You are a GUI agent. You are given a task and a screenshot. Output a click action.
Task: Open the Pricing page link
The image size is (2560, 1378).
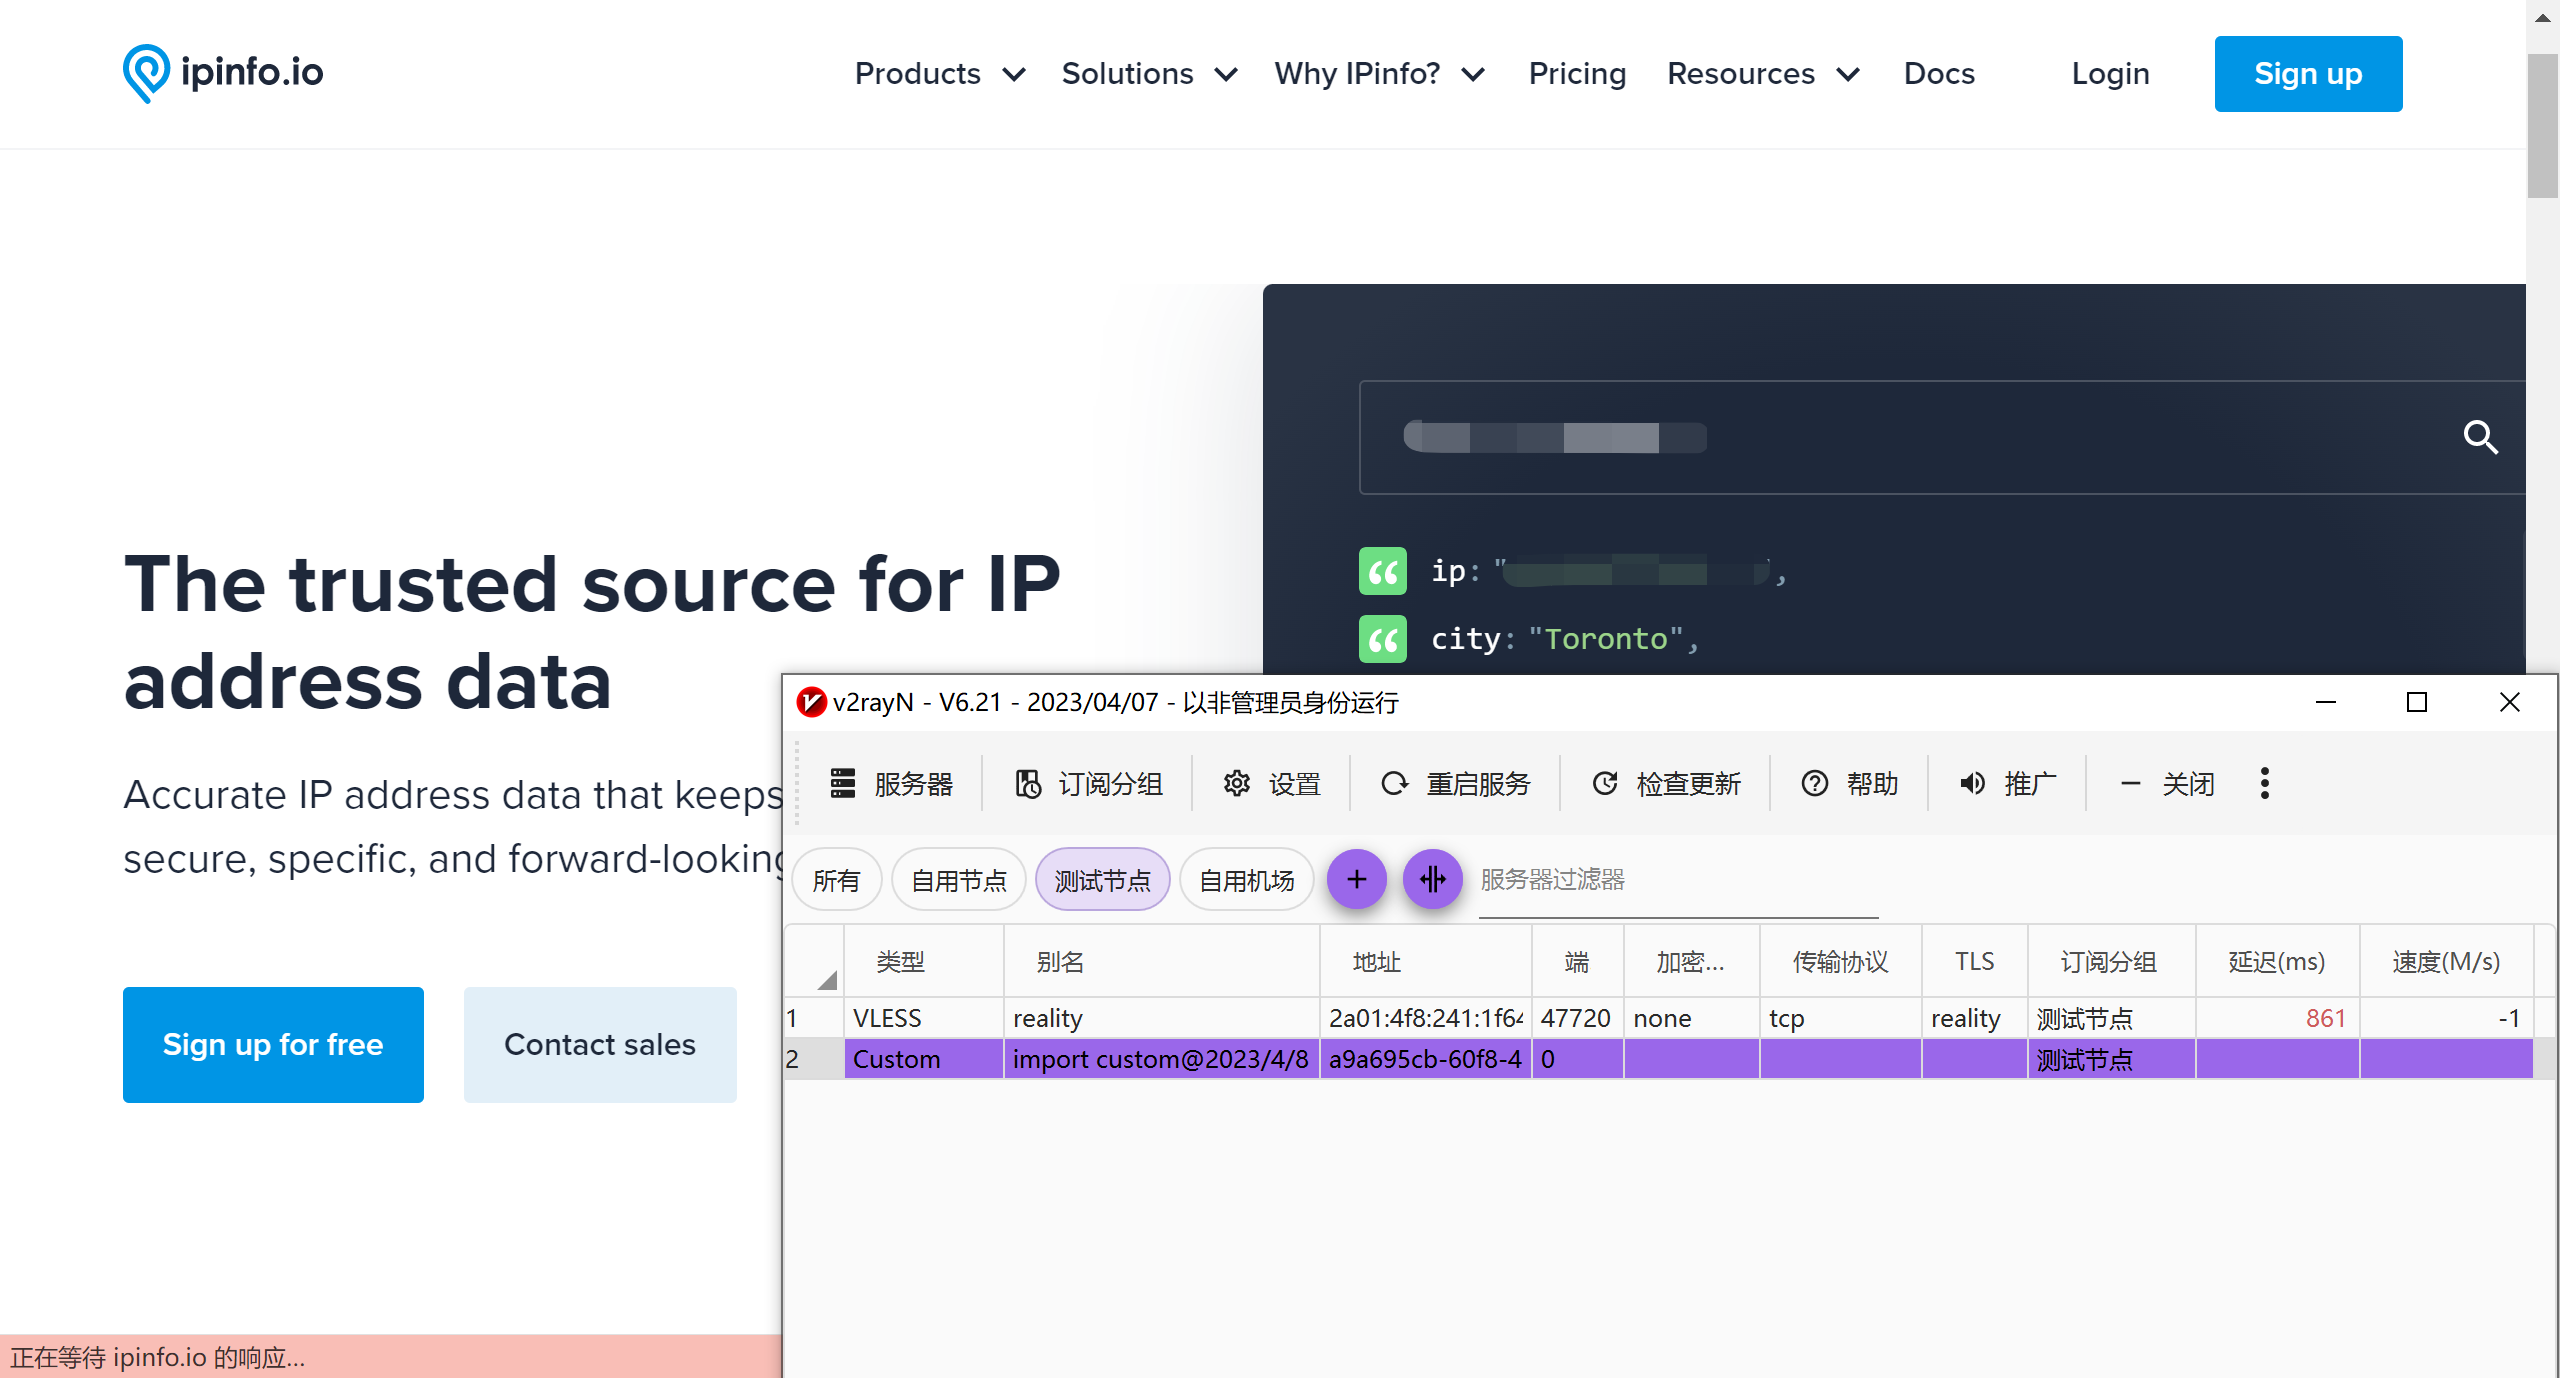(x=1577, y=74)
